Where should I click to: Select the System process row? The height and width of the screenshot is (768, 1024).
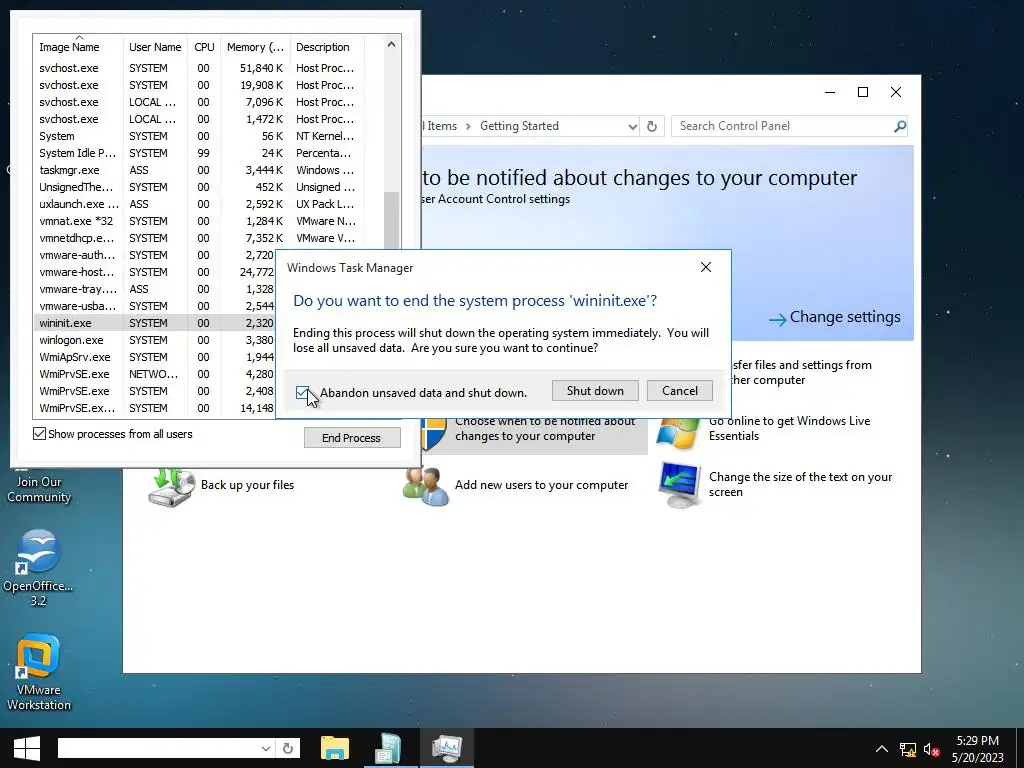pos(198,136)
